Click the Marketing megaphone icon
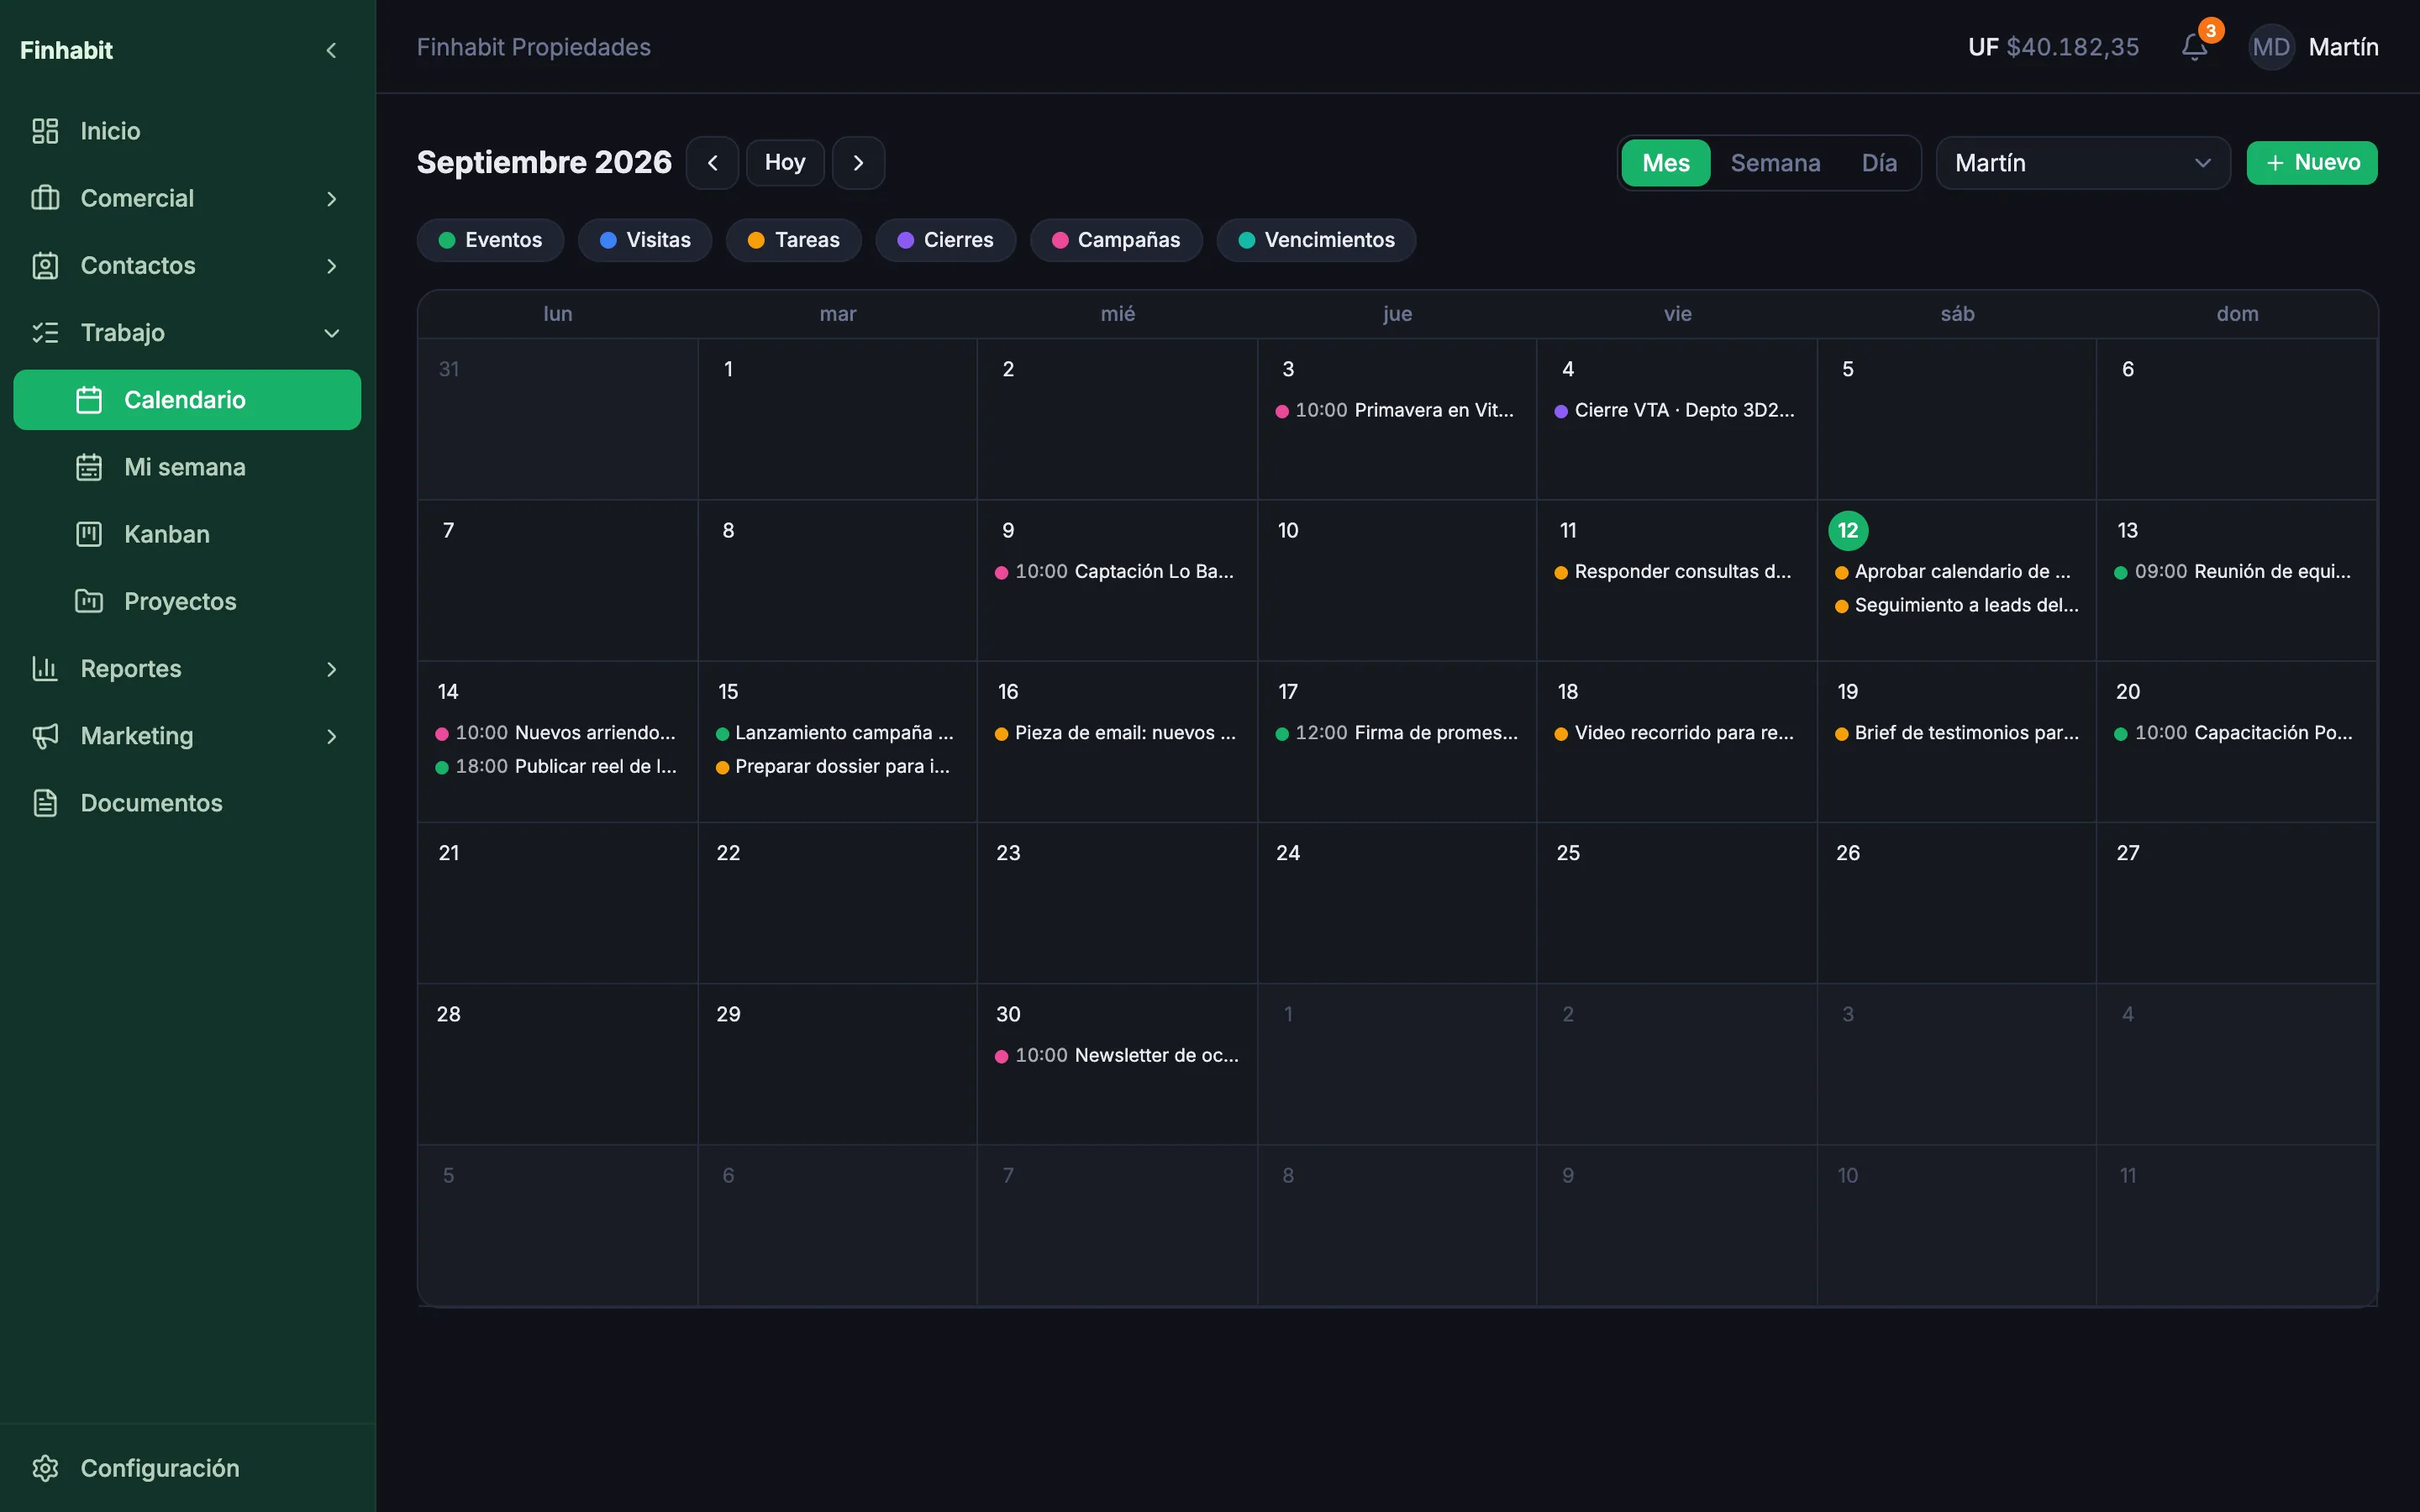Screen dimensions: 2420x1512 pos(45,736)
